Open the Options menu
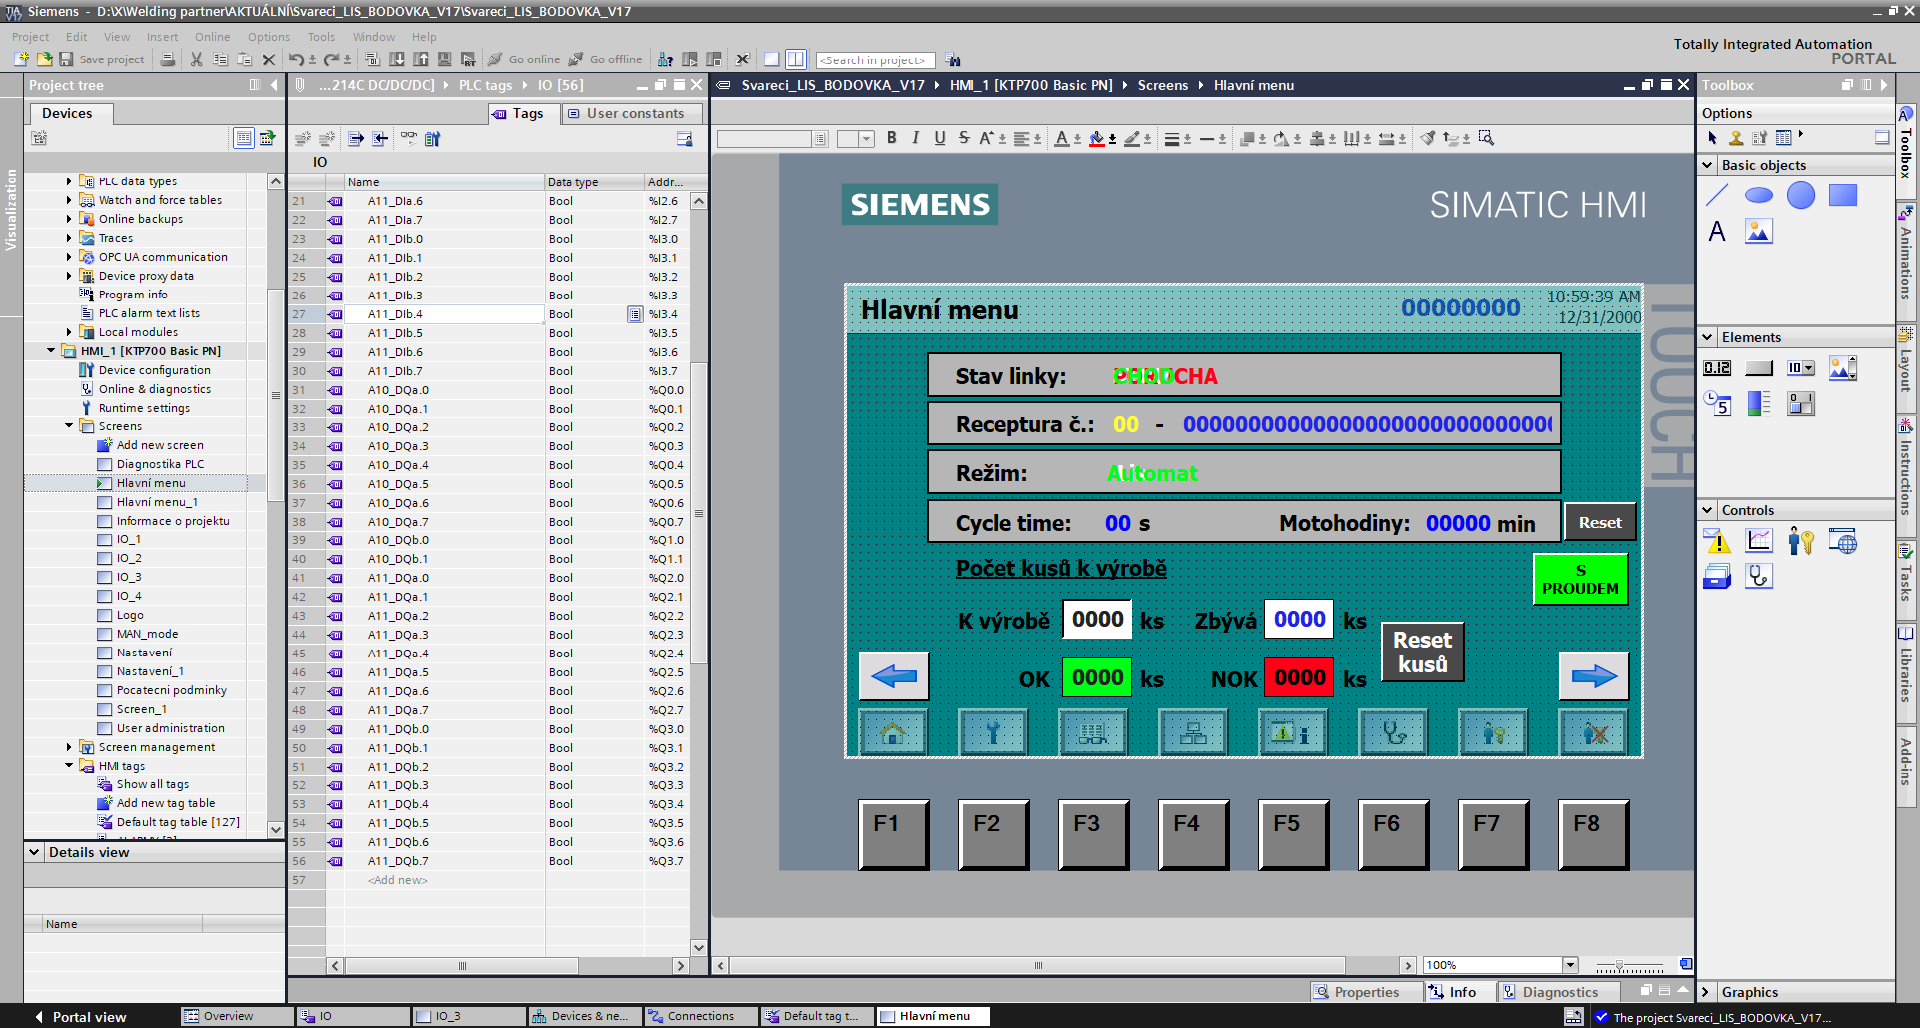 point(269,37)
